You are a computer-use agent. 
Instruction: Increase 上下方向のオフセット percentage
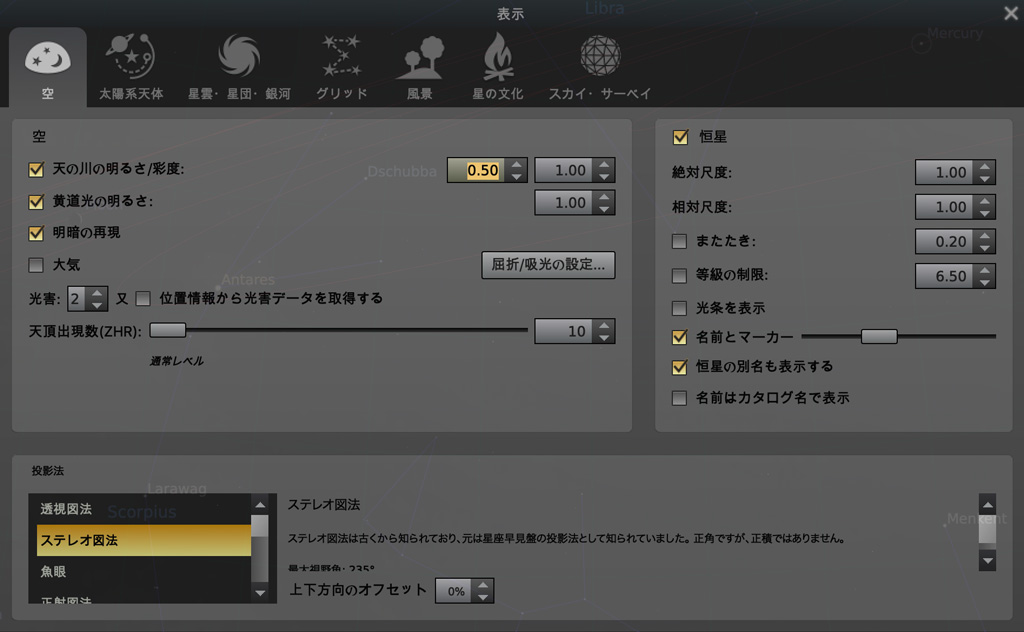(483, 584)
